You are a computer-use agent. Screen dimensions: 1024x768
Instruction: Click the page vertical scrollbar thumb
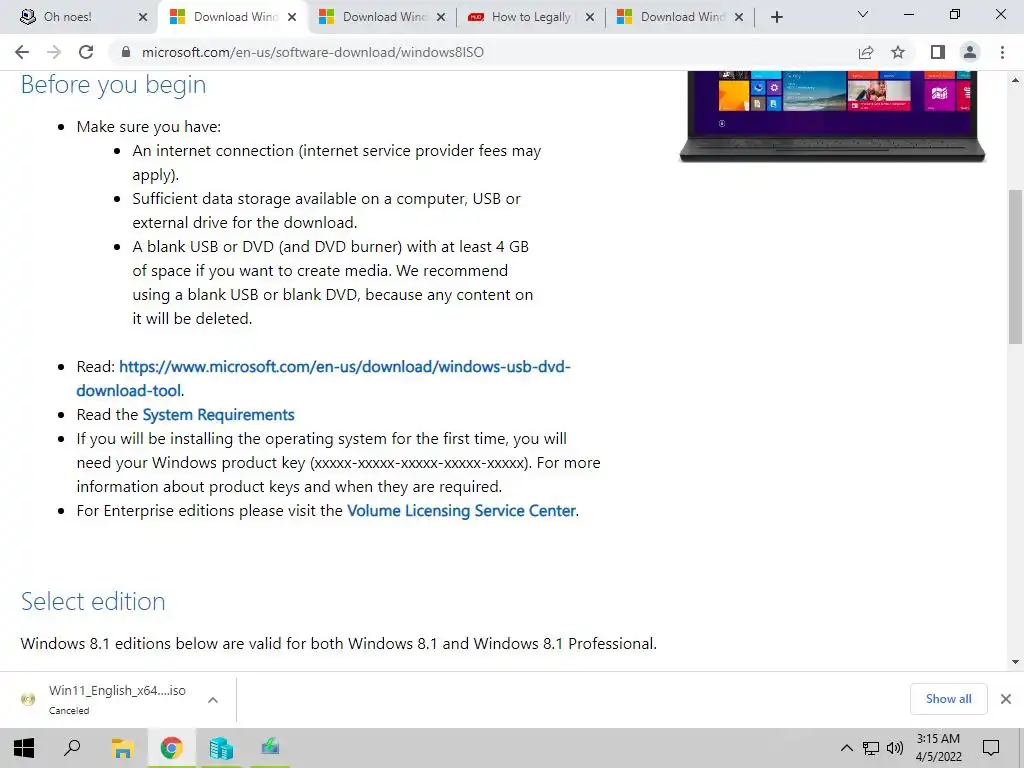1015,266
